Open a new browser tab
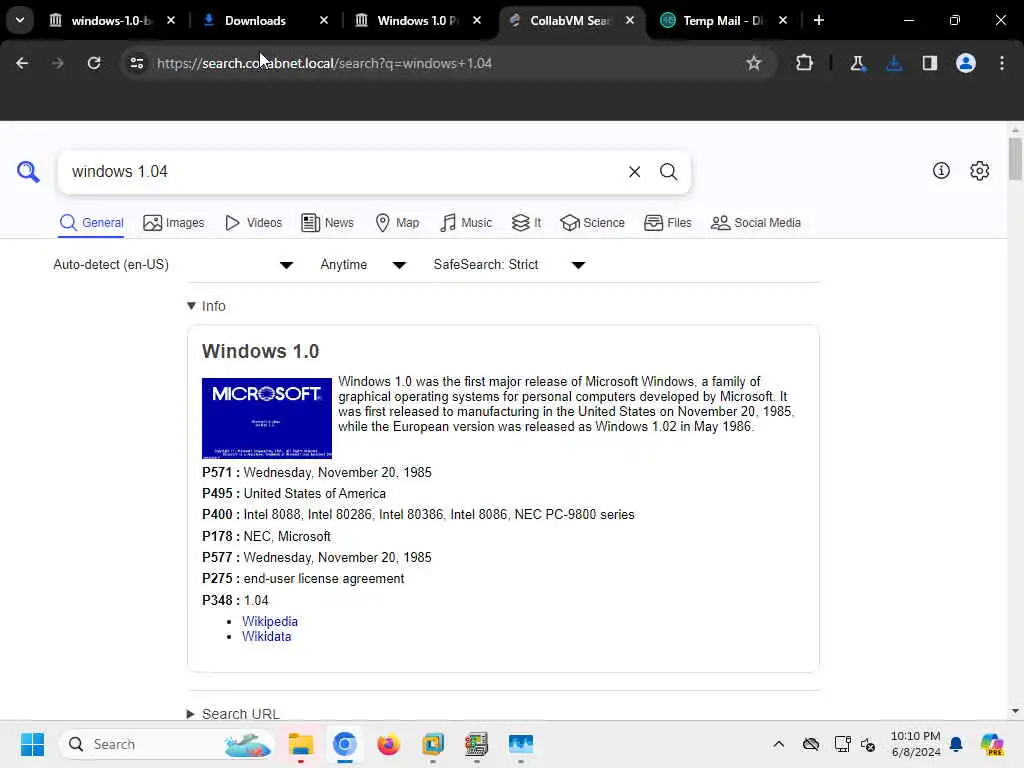 tap(818, 20)
